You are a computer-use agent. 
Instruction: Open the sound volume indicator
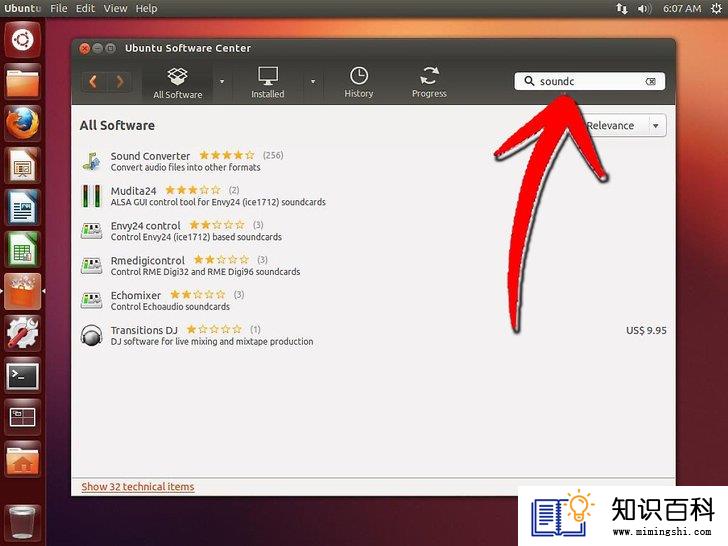point(644,8)
